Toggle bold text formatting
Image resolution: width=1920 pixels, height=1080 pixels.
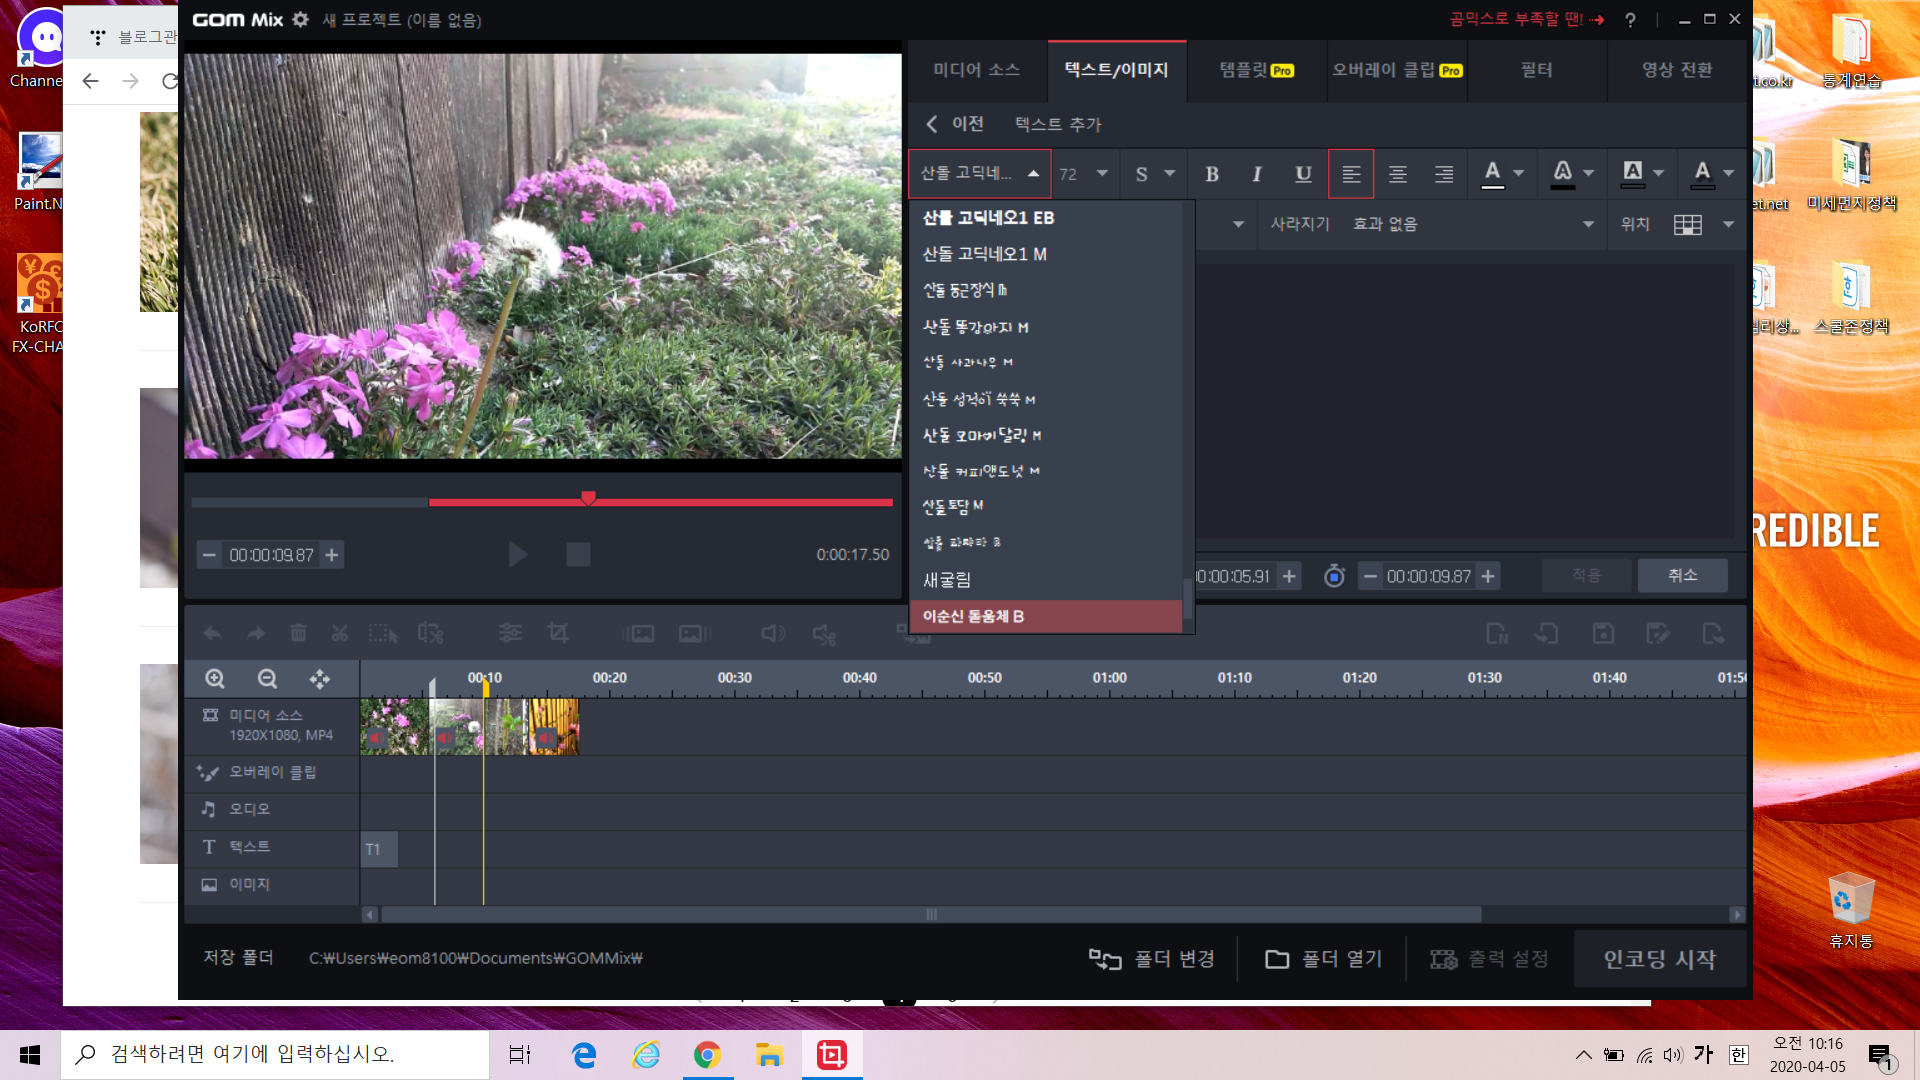(1211, 174)
